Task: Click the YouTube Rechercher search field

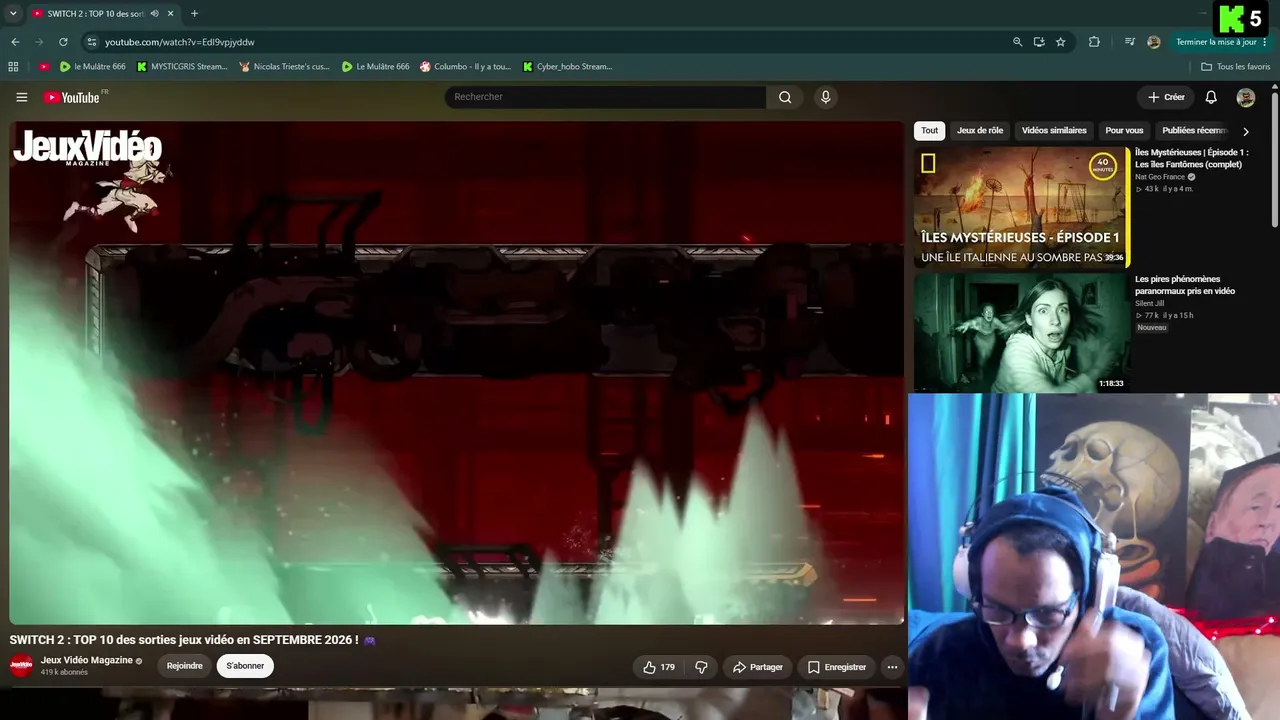Action: point(605,97)
